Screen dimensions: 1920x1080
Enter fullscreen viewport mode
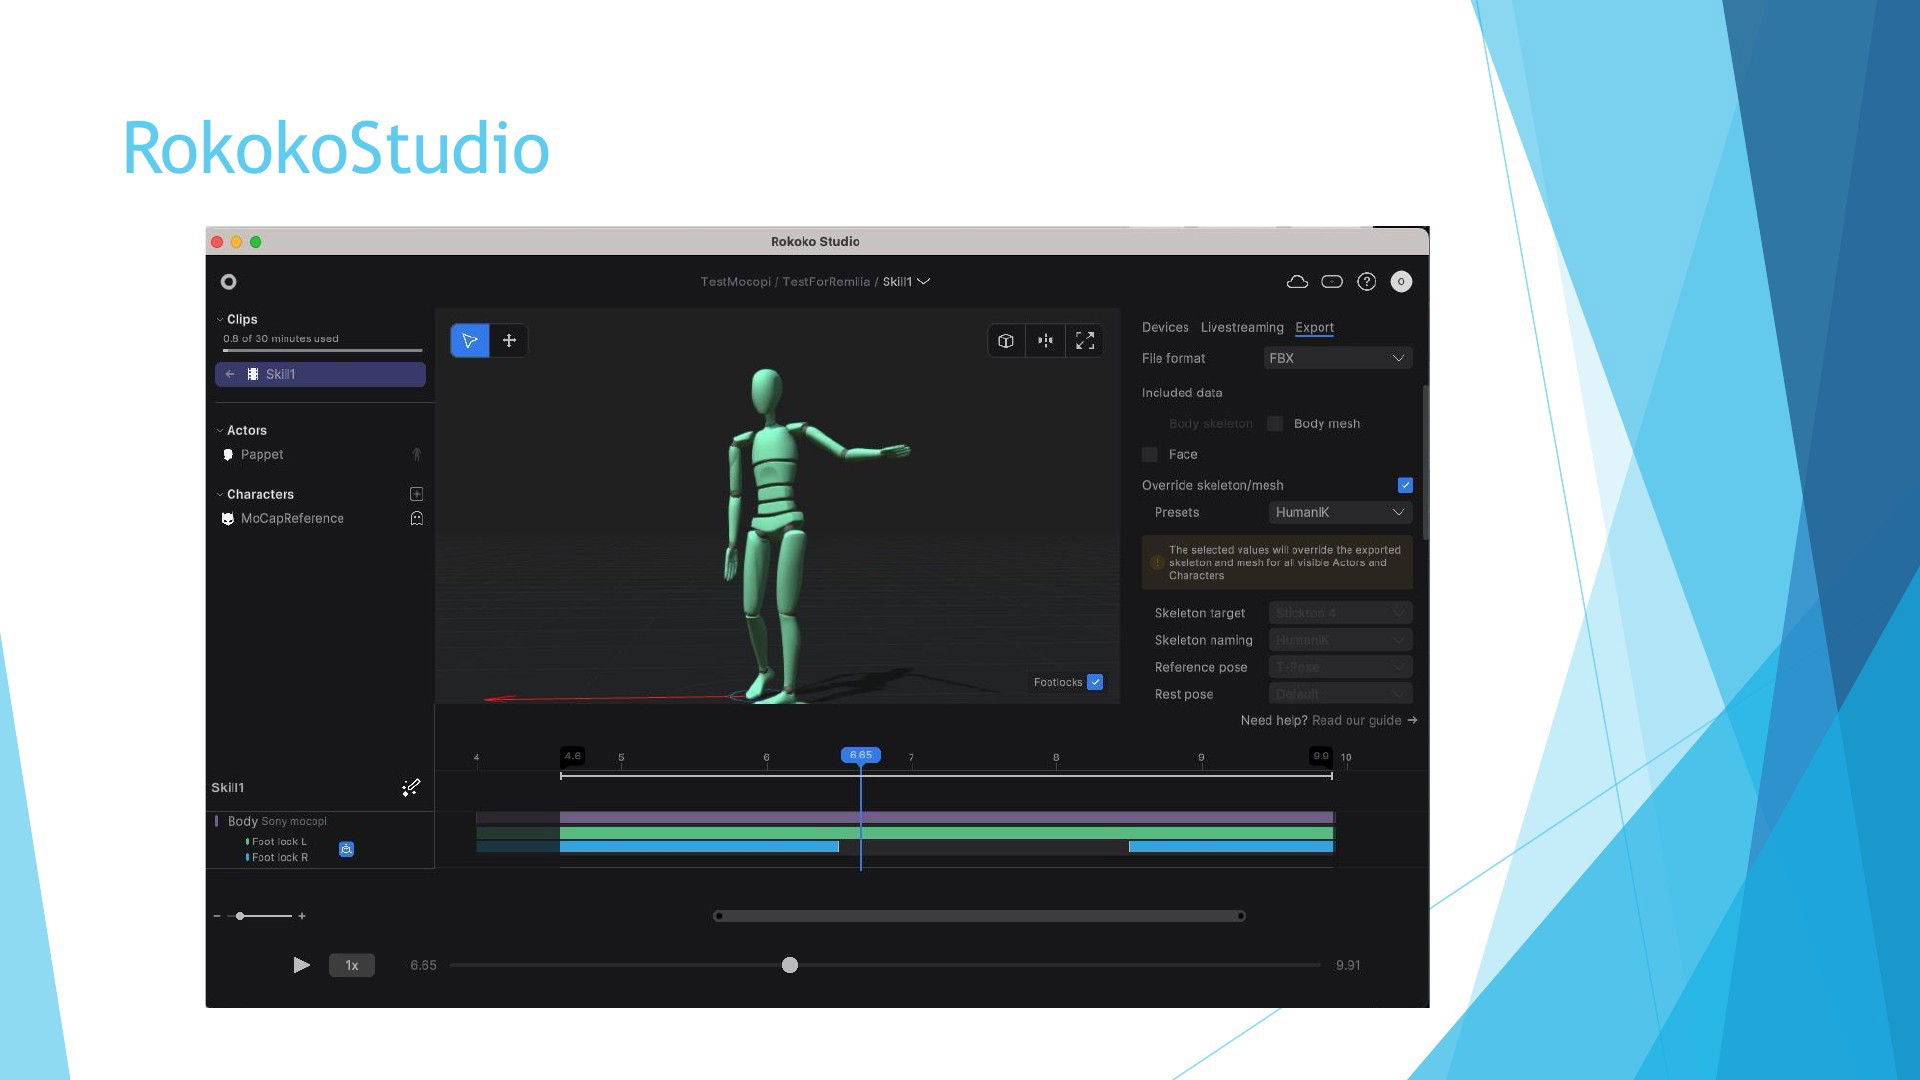click(1085, 341)
